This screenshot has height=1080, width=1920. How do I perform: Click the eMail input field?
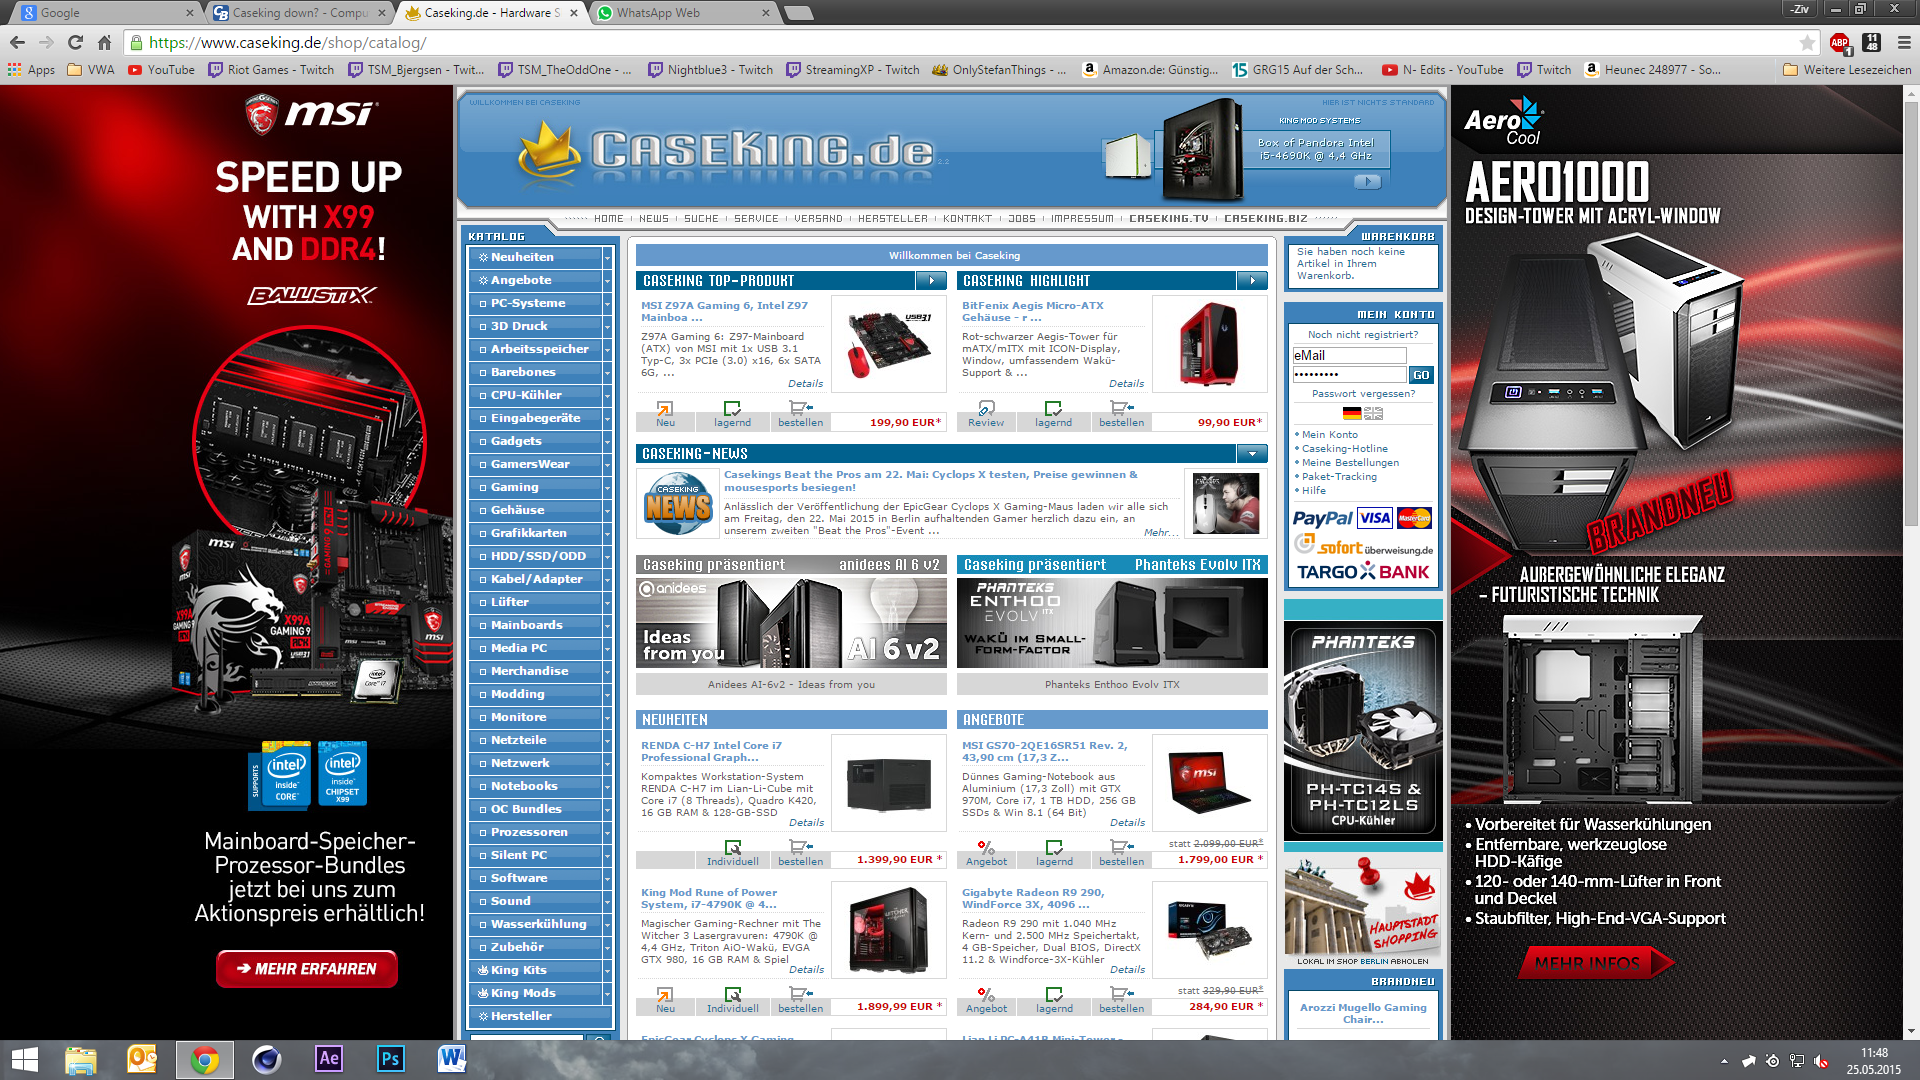click(1349, 355)
